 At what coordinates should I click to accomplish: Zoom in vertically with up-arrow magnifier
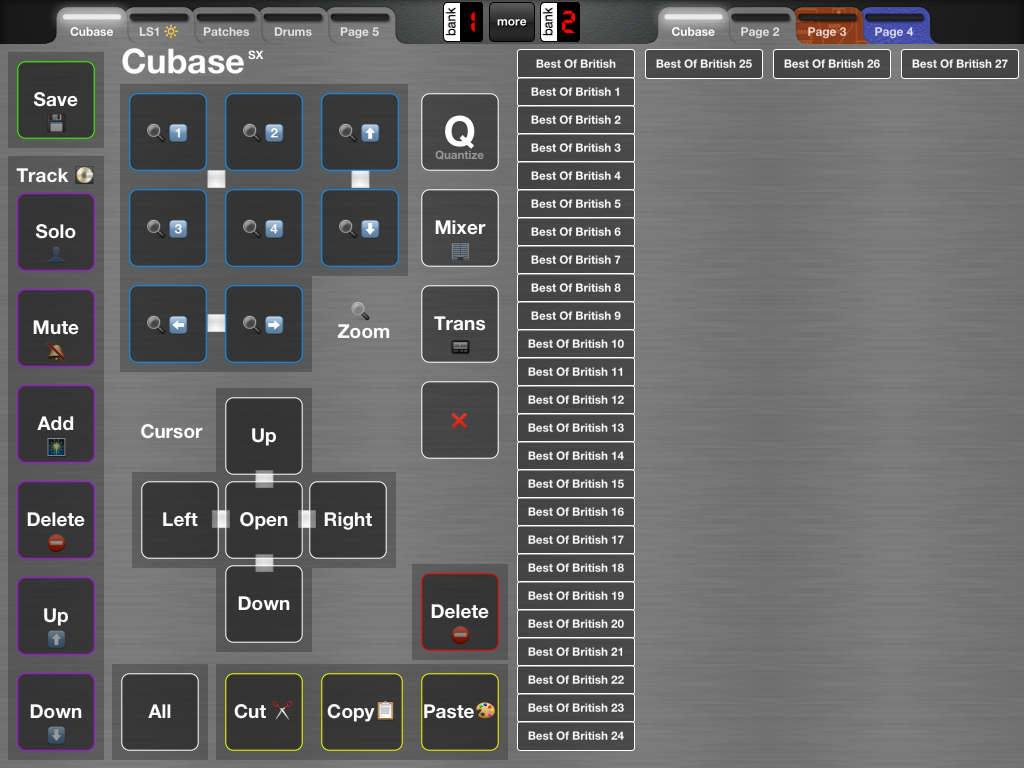pyautogui.click(x=360, y=132)
